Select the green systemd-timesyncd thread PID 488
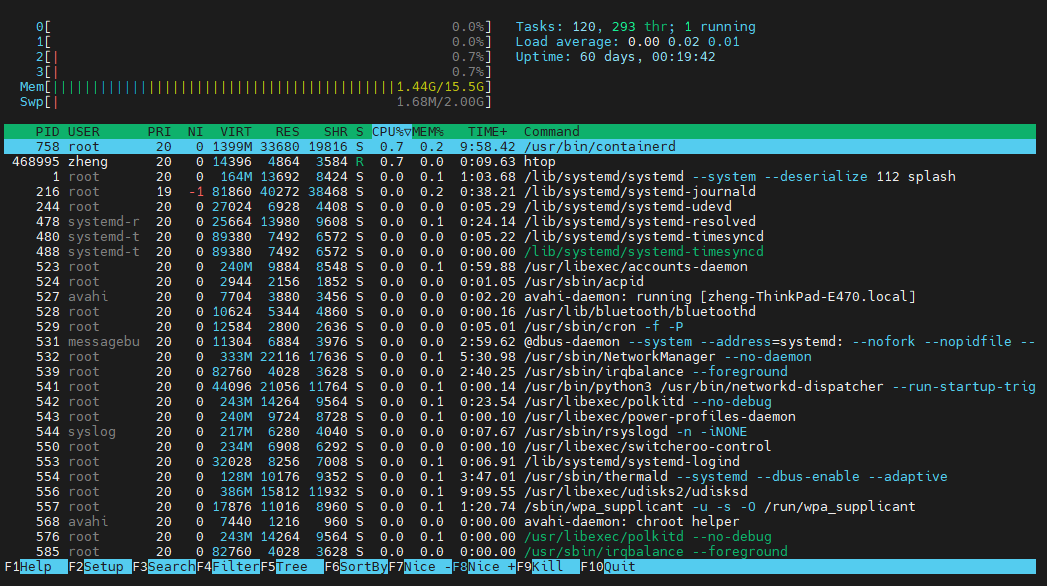This screenshot has height=586, width=1047. 520,252
